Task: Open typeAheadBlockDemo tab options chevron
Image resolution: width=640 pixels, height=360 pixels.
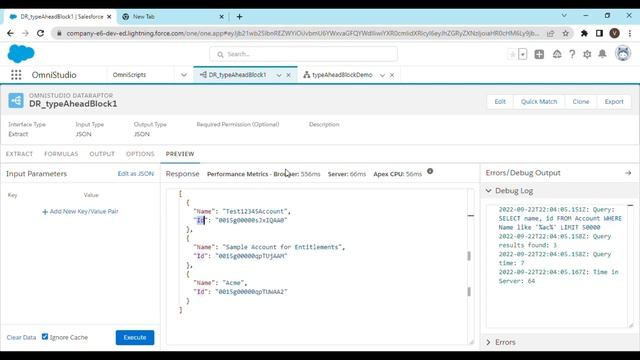Action: click(382, 75)
